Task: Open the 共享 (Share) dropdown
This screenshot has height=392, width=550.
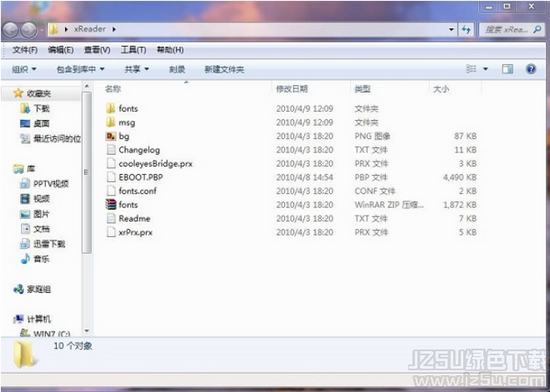Action: click(137, 69)
